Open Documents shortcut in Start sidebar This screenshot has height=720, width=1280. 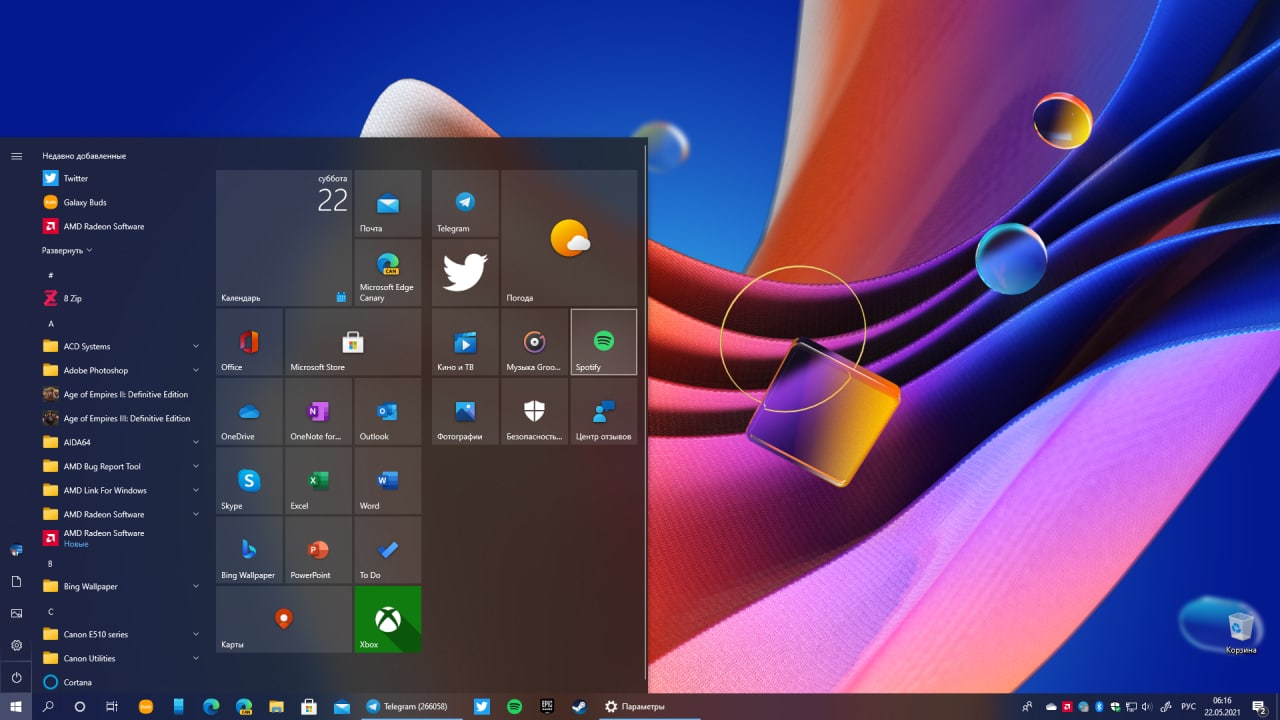click(x=16, y=581)
